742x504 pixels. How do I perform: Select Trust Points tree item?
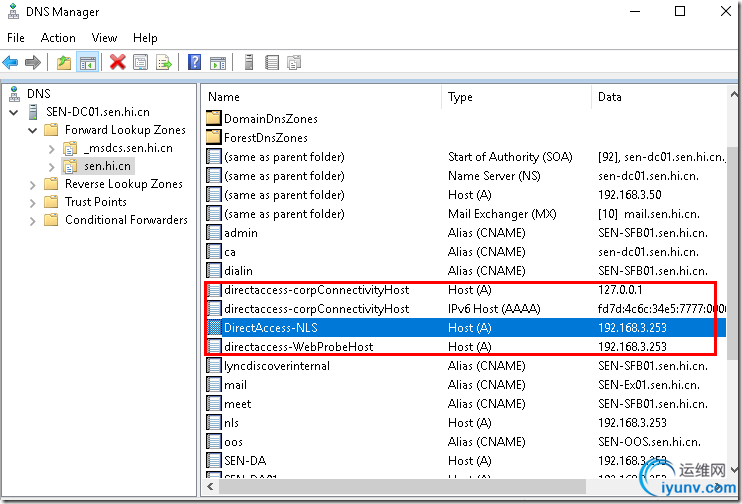(96, 202)
